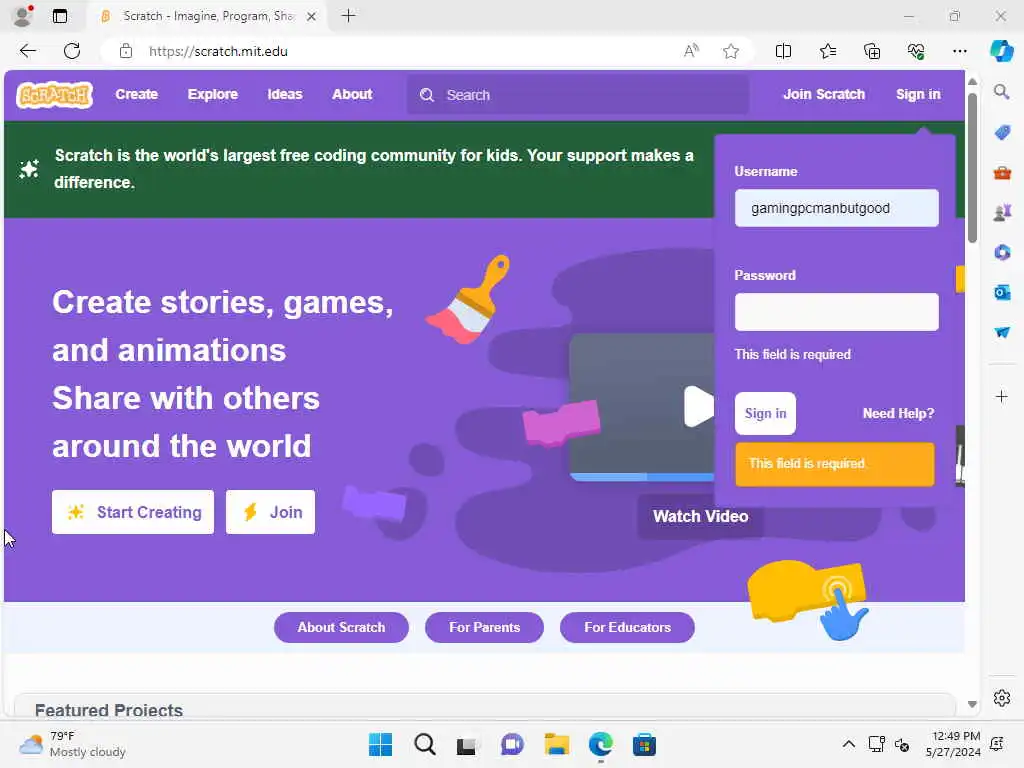Open a new browser tab
The image size is (1024, 768).
coord(349,16)
